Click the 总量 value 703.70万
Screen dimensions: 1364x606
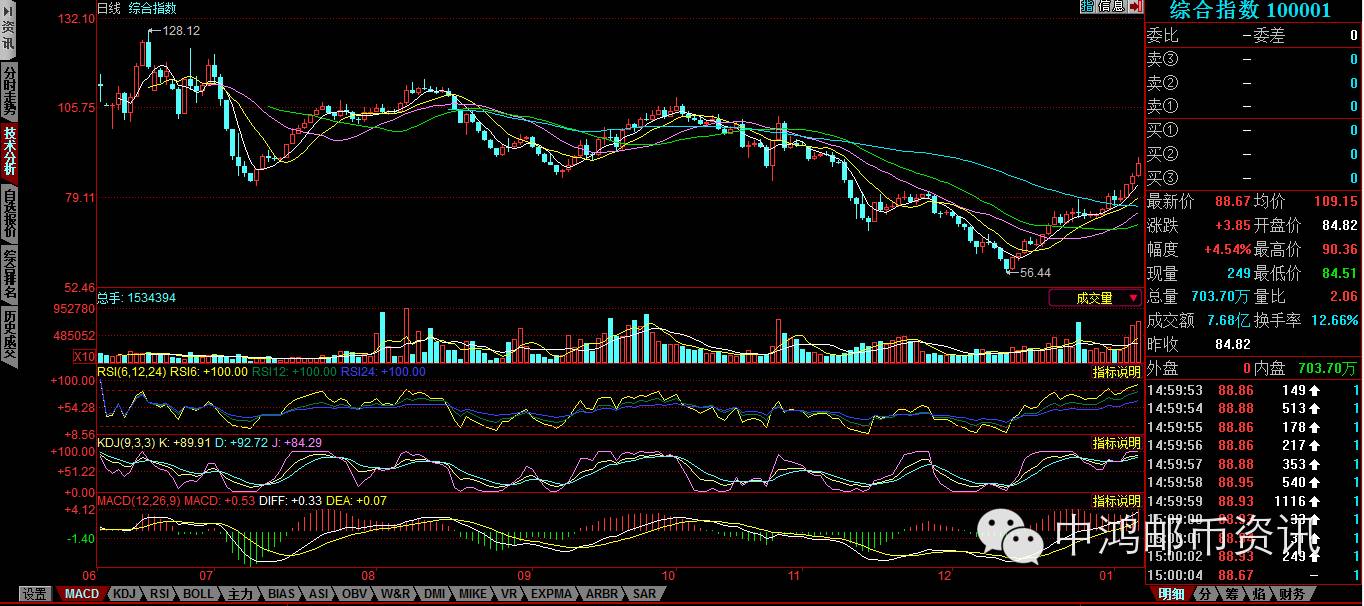[x=1220, y=297]
